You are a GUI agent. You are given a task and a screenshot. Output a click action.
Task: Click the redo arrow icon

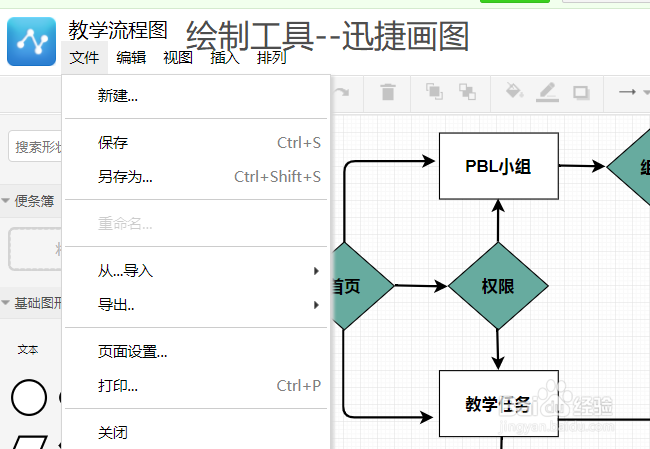pos(342,92)
